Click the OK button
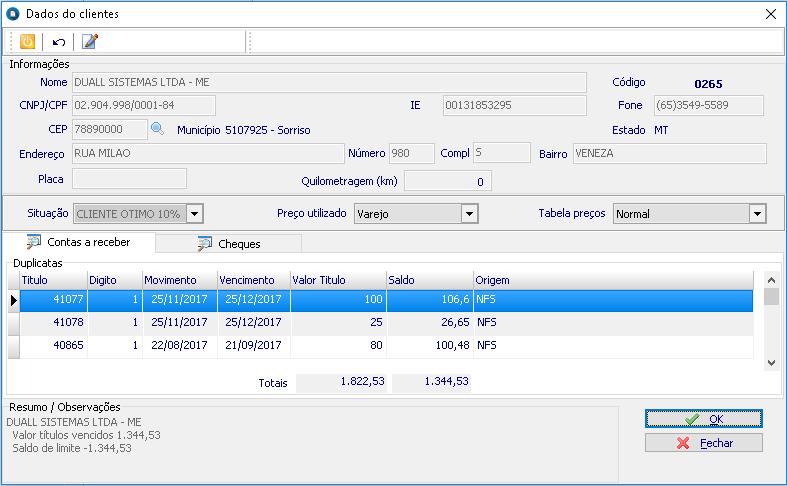787x486 pixels. click(704, 419)
